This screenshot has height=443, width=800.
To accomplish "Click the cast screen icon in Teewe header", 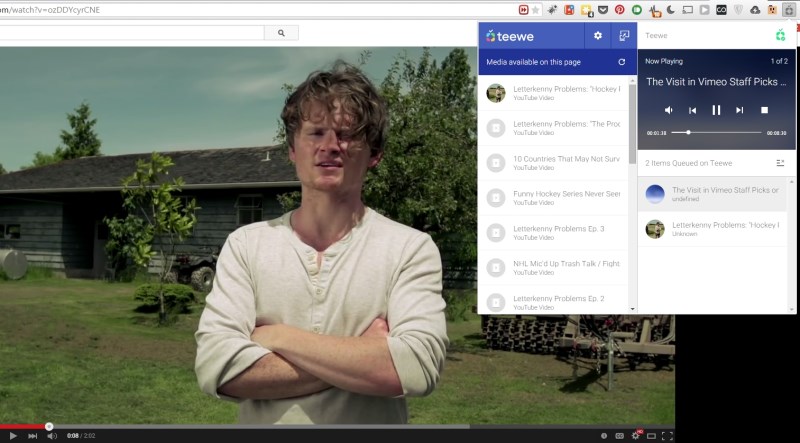I will click(624, 36).
